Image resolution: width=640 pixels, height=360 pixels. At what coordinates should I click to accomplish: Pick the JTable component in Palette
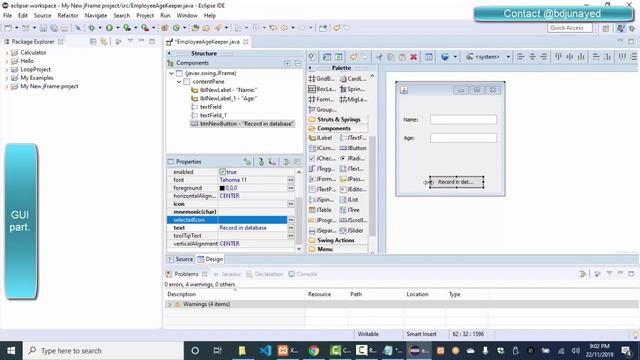click(320, 210)
